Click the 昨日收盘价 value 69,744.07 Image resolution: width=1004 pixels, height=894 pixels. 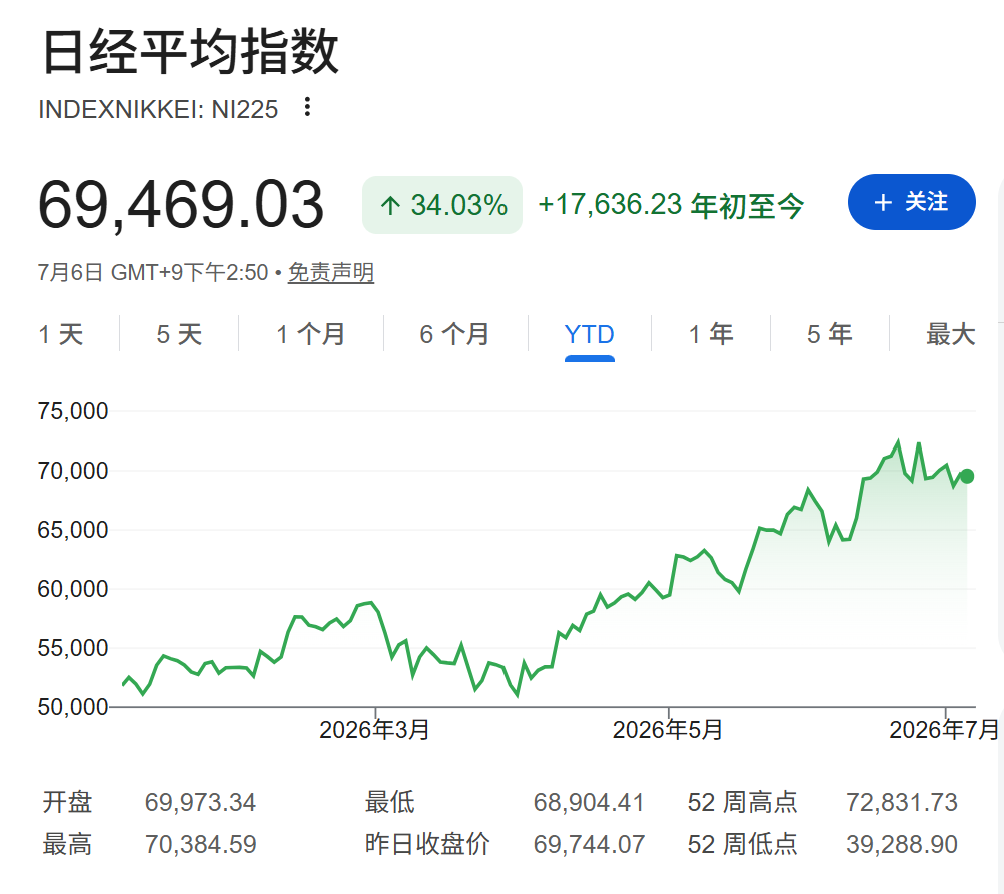pos(589,845)
